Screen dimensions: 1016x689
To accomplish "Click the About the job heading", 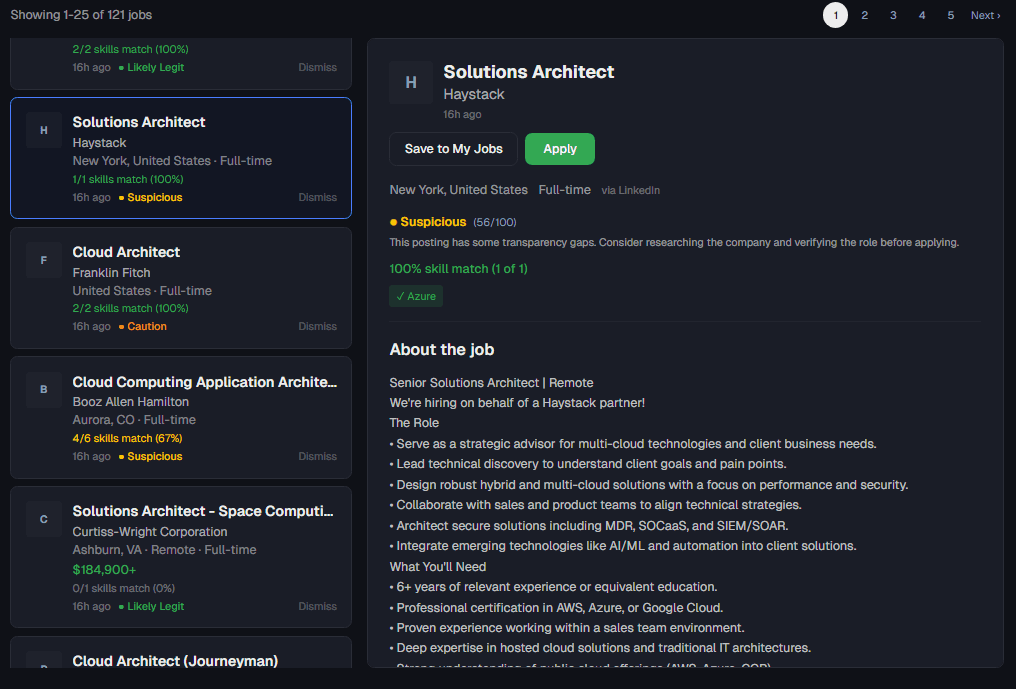I will click(442, 349).
